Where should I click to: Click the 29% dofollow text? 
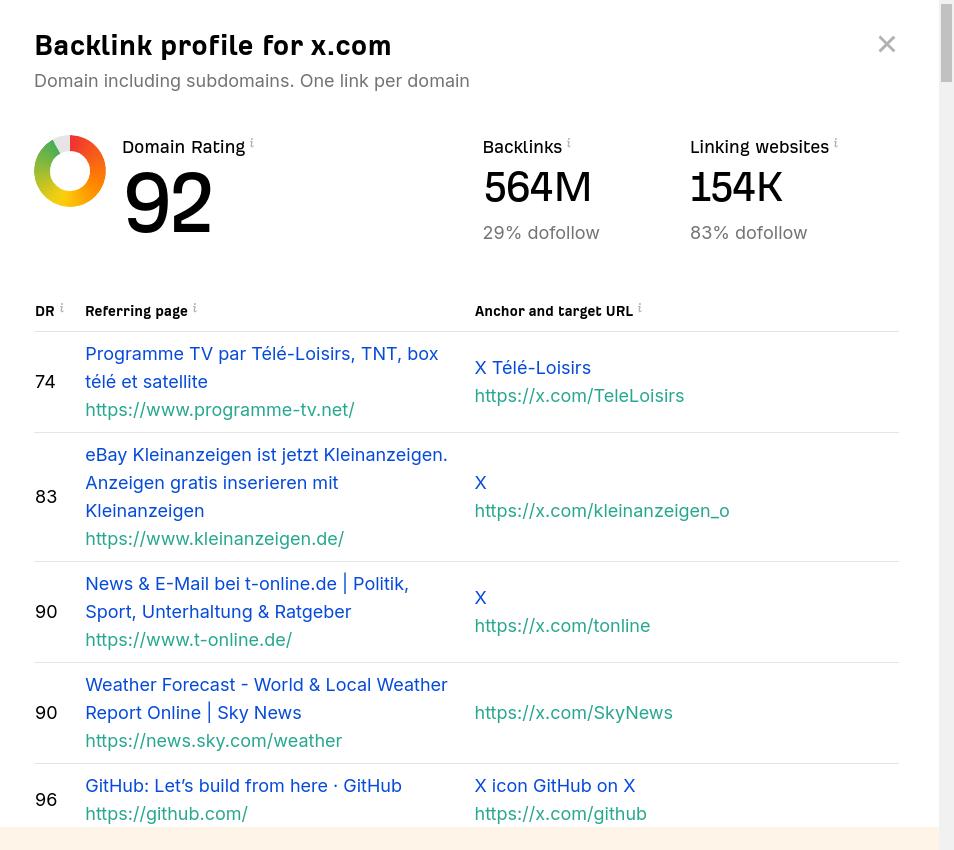click(541, 232)
